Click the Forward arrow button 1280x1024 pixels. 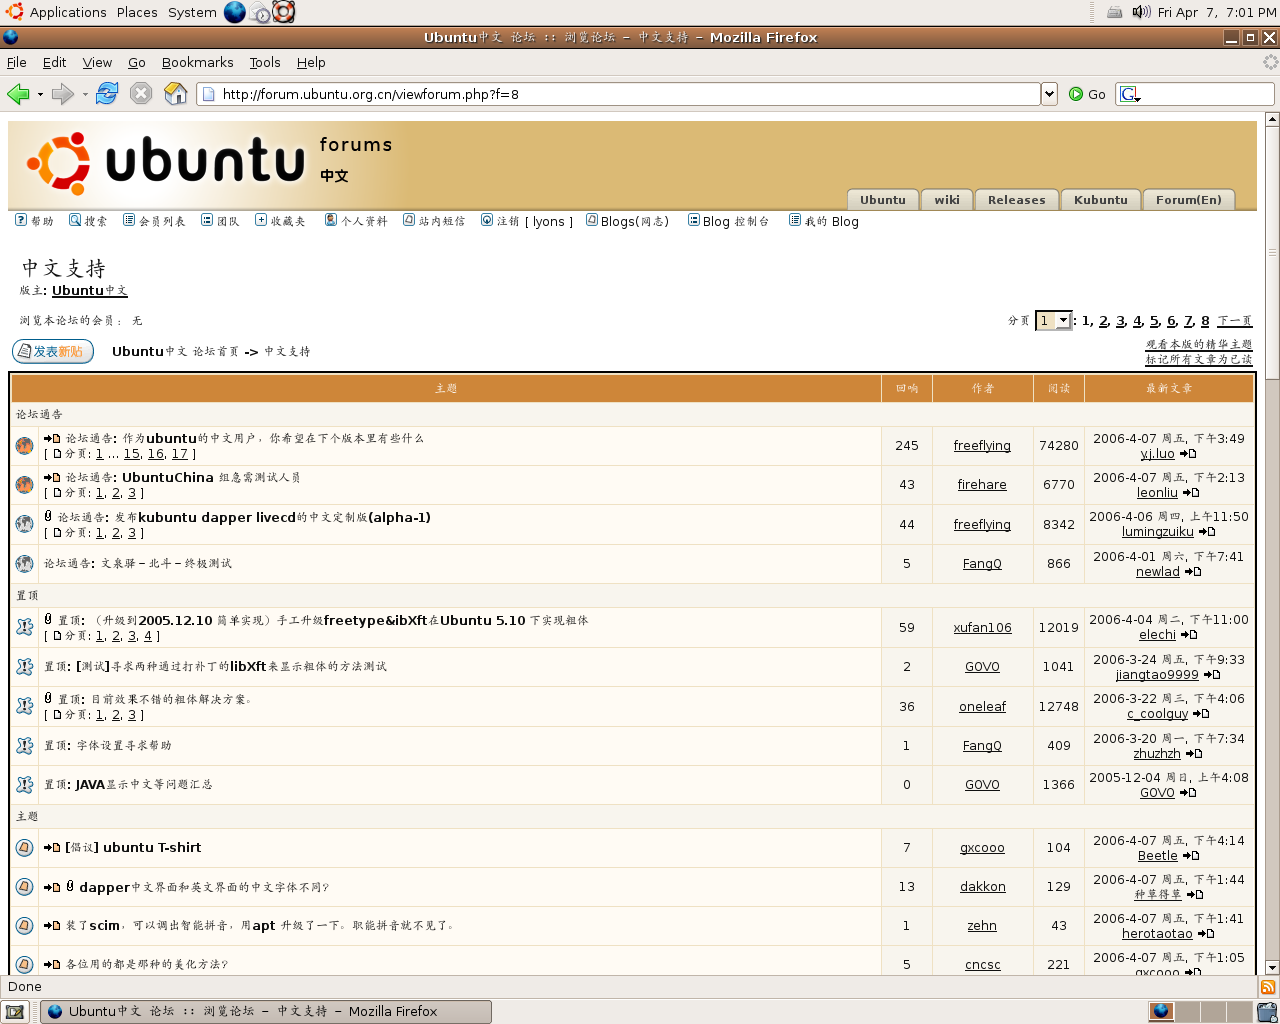[62, 94]
